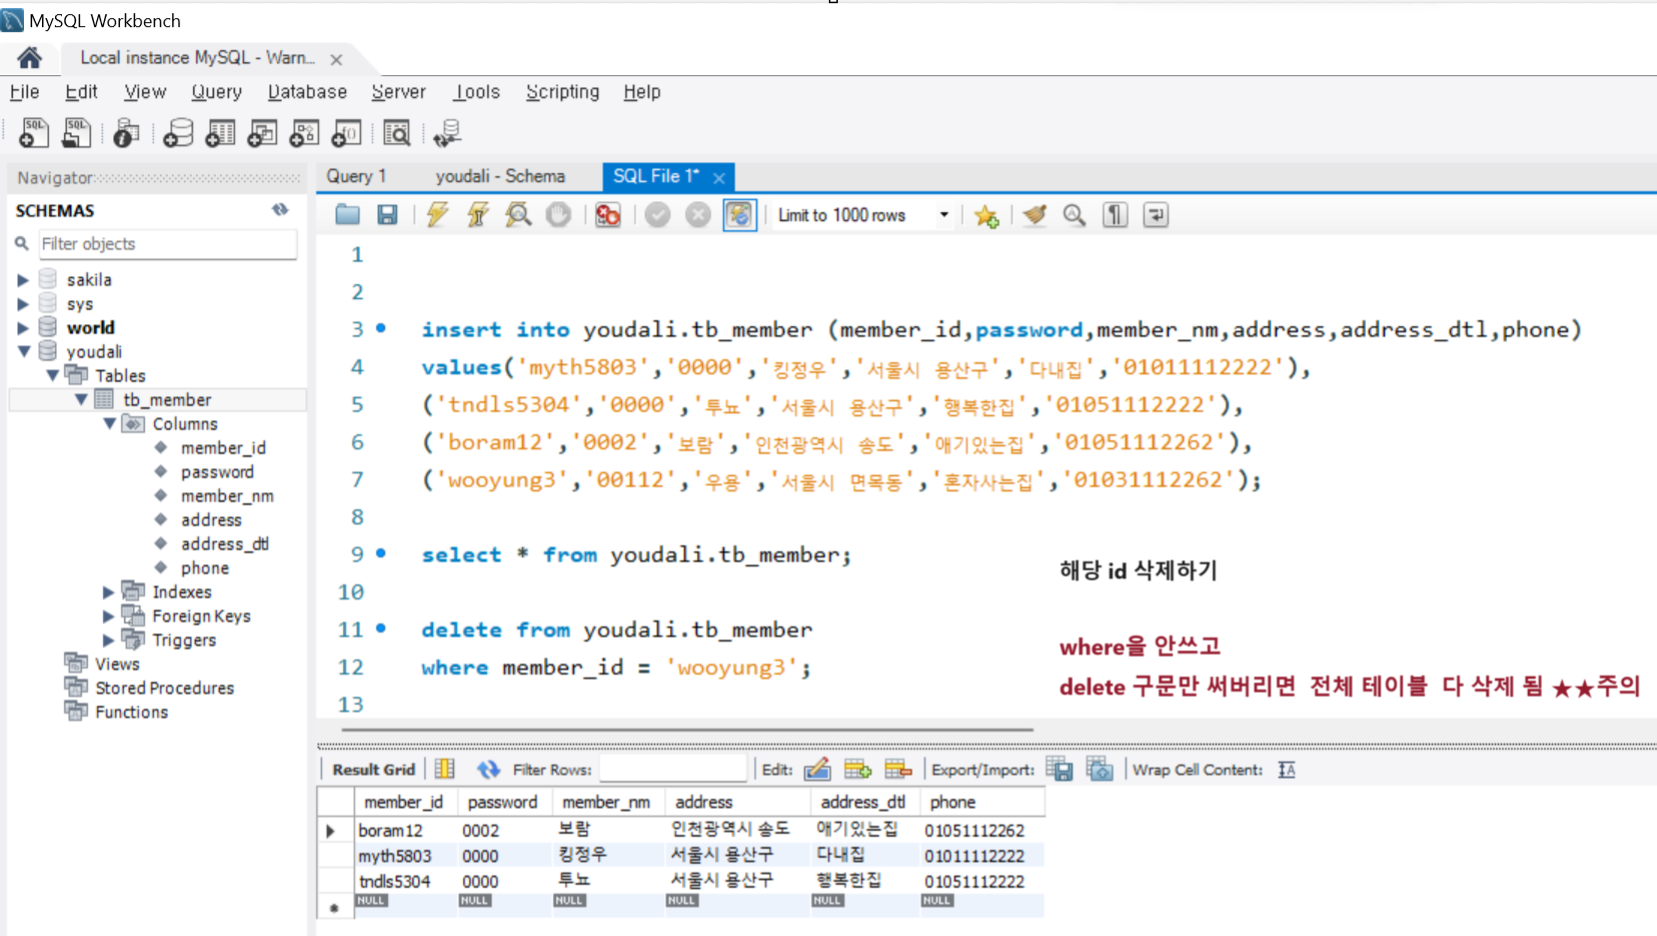Switch to the Query 1 tab

pyautogui.click(x=357, y=176)
